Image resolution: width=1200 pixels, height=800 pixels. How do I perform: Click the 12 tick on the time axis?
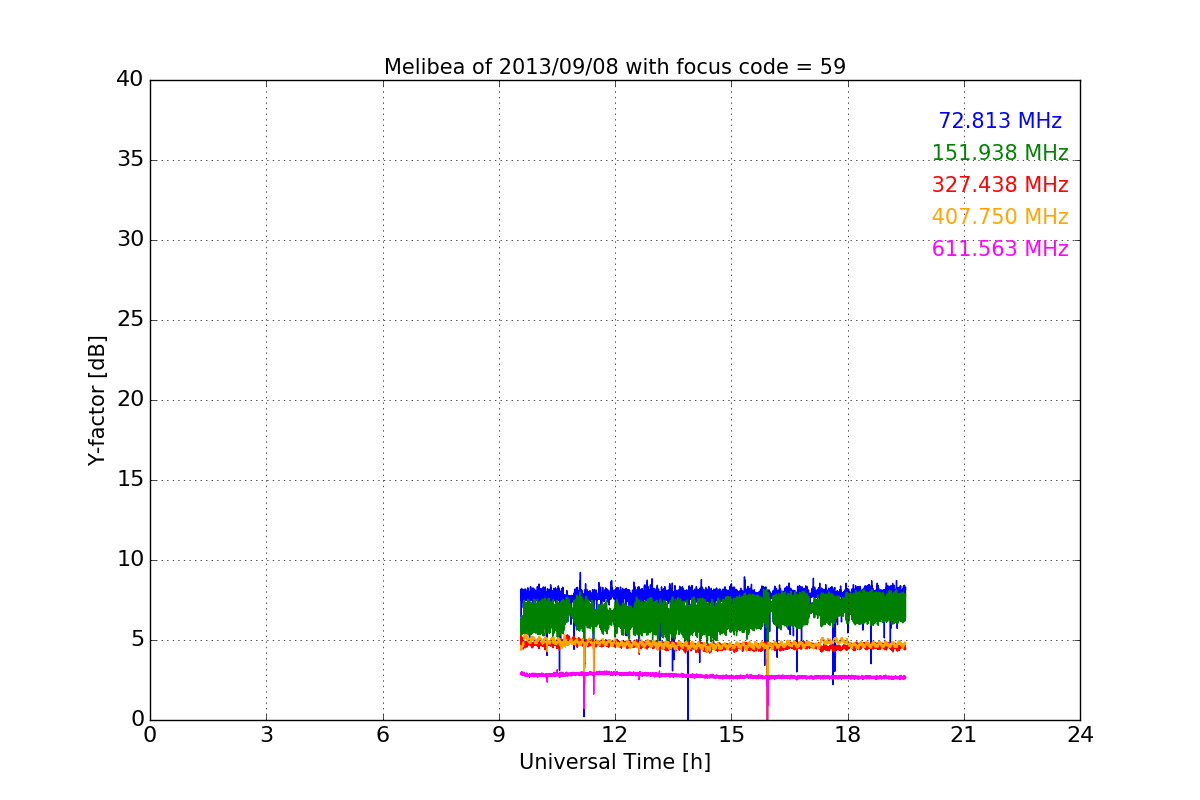615,735
